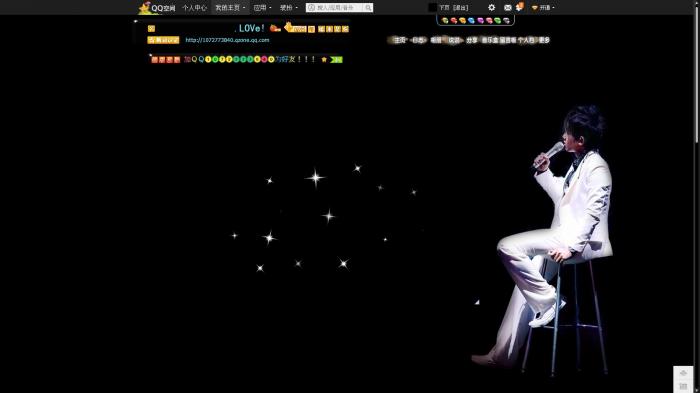
Task: Click the row of four yellow square icons
Action: click(x=333, y=29)
